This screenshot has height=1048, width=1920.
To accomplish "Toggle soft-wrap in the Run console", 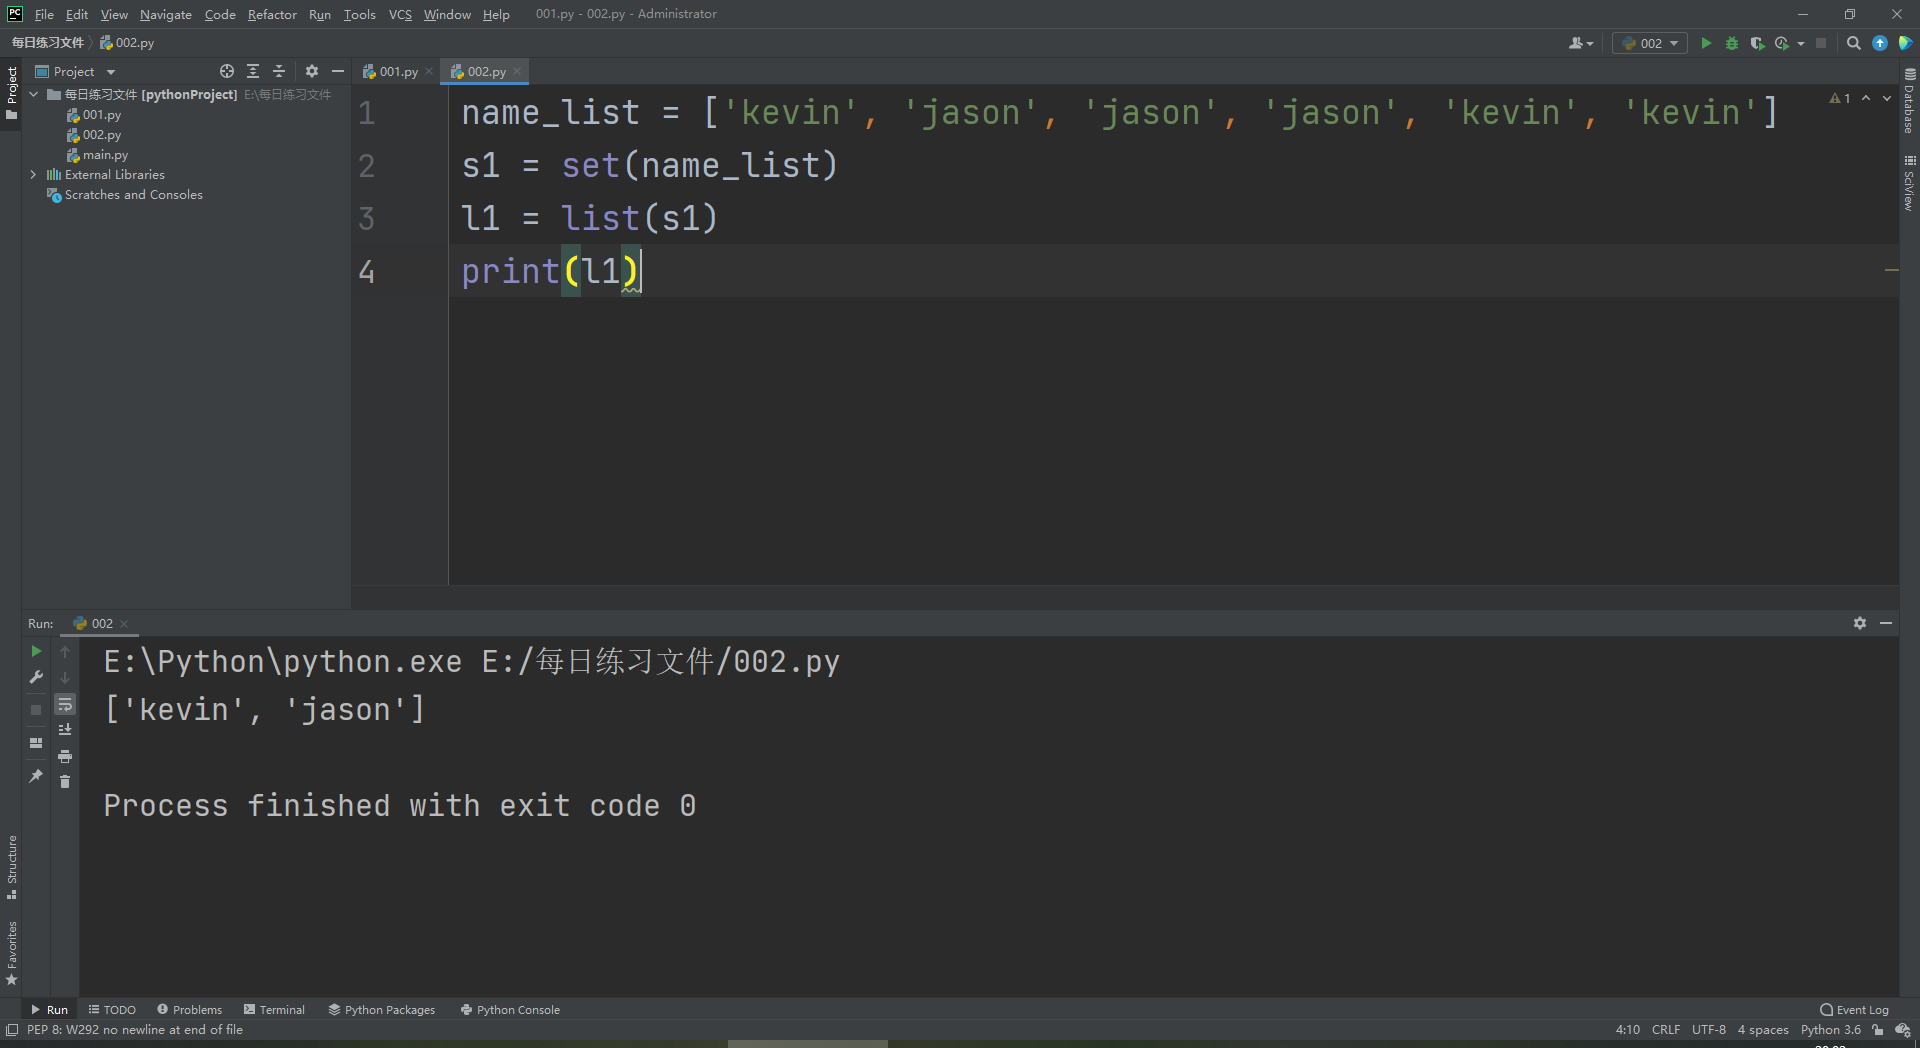I will click(x=65, y=704).
